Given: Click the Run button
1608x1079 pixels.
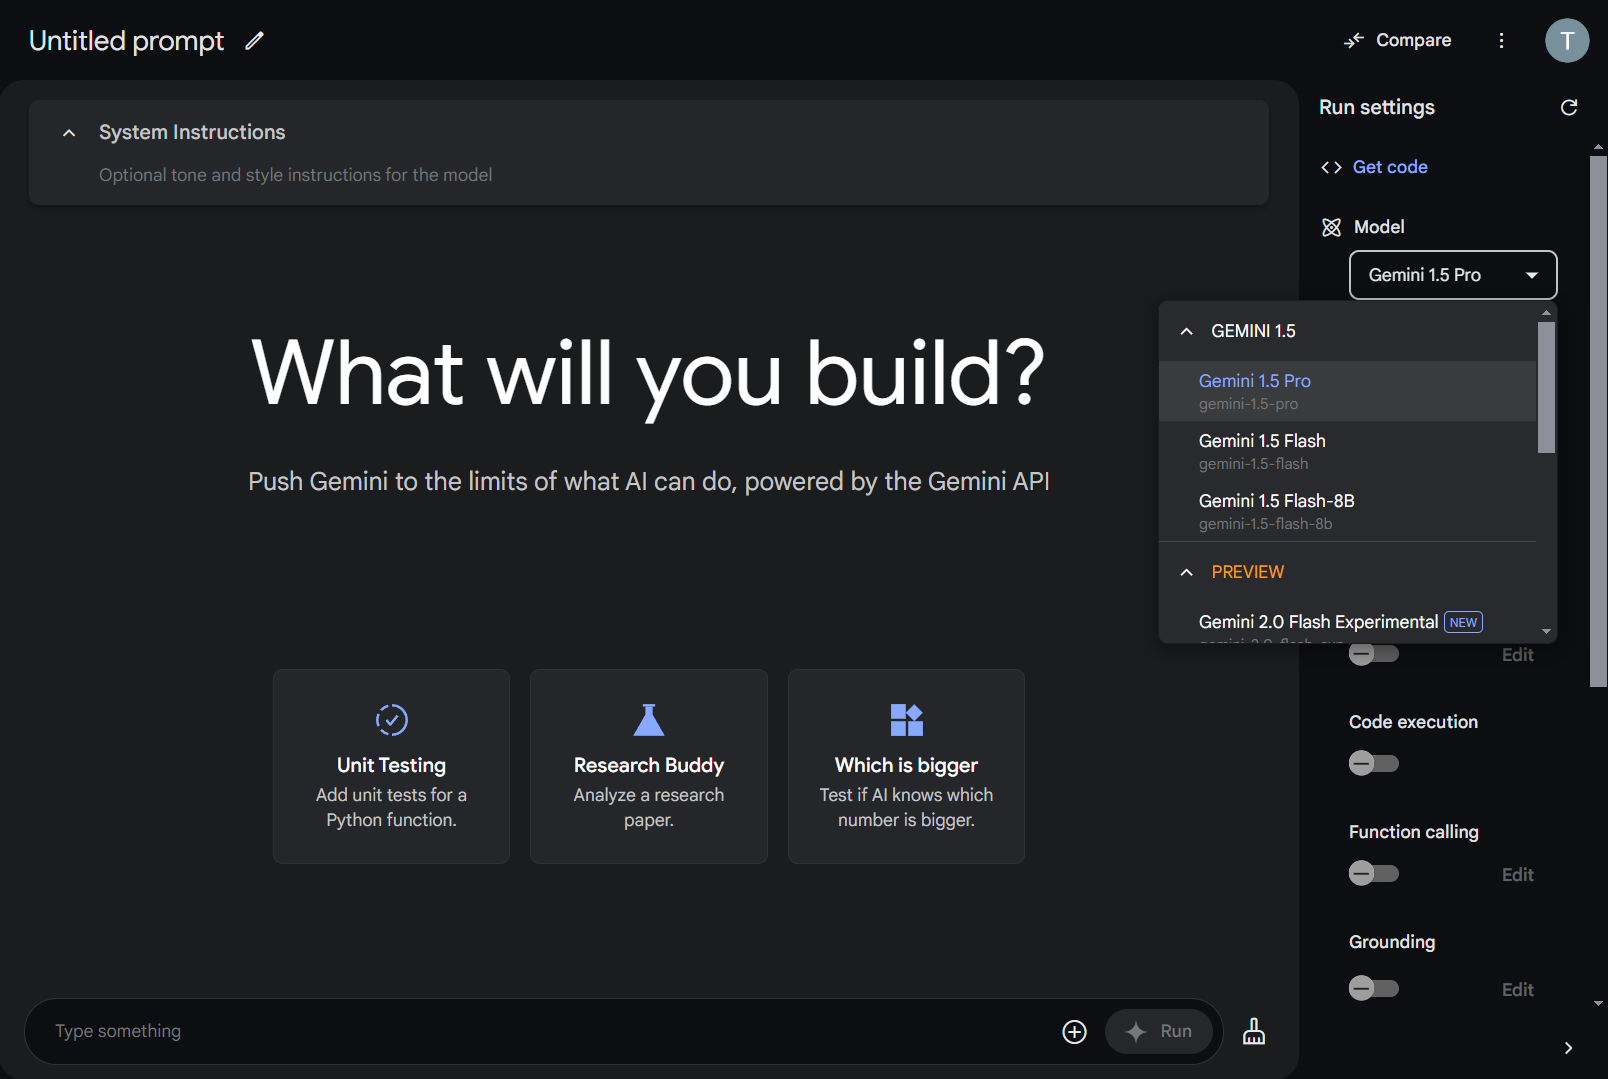Looking at the screenshot, I should [1159, 1031].
